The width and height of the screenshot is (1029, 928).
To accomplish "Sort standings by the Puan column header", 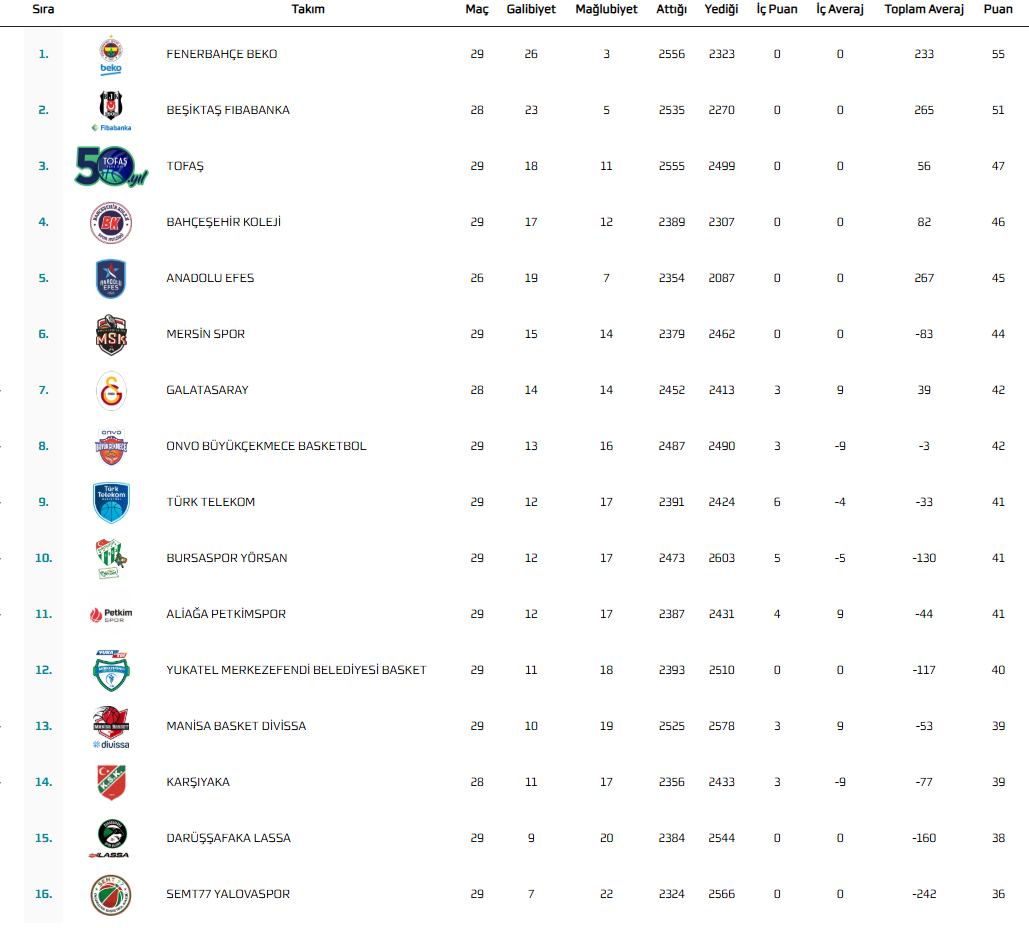I will (998, 10).
